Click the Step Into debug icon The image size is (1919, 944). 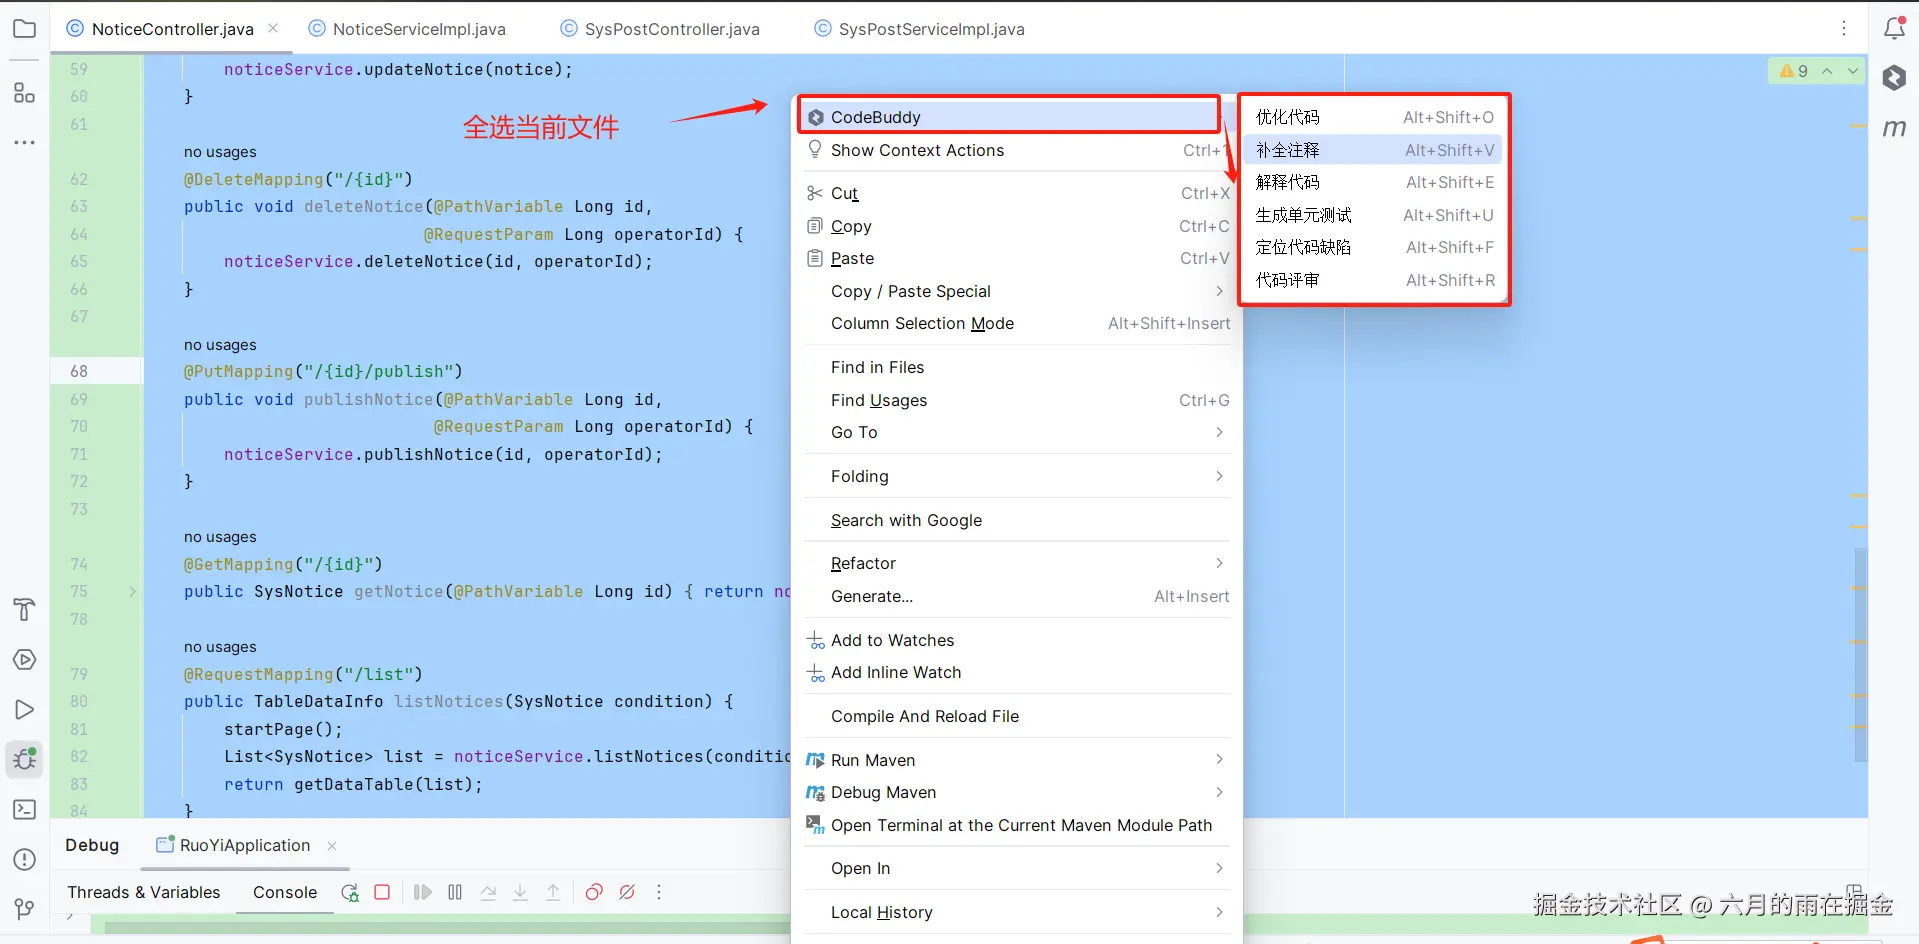[520, 892]
